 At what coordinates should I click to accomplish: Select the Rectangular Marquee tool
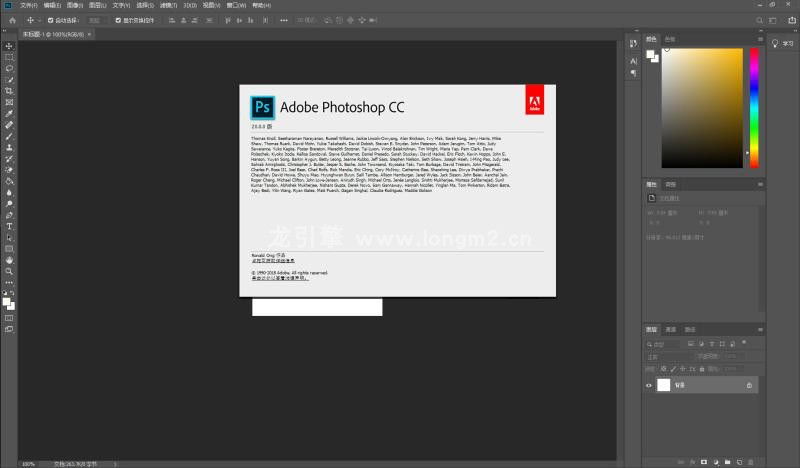9,57
